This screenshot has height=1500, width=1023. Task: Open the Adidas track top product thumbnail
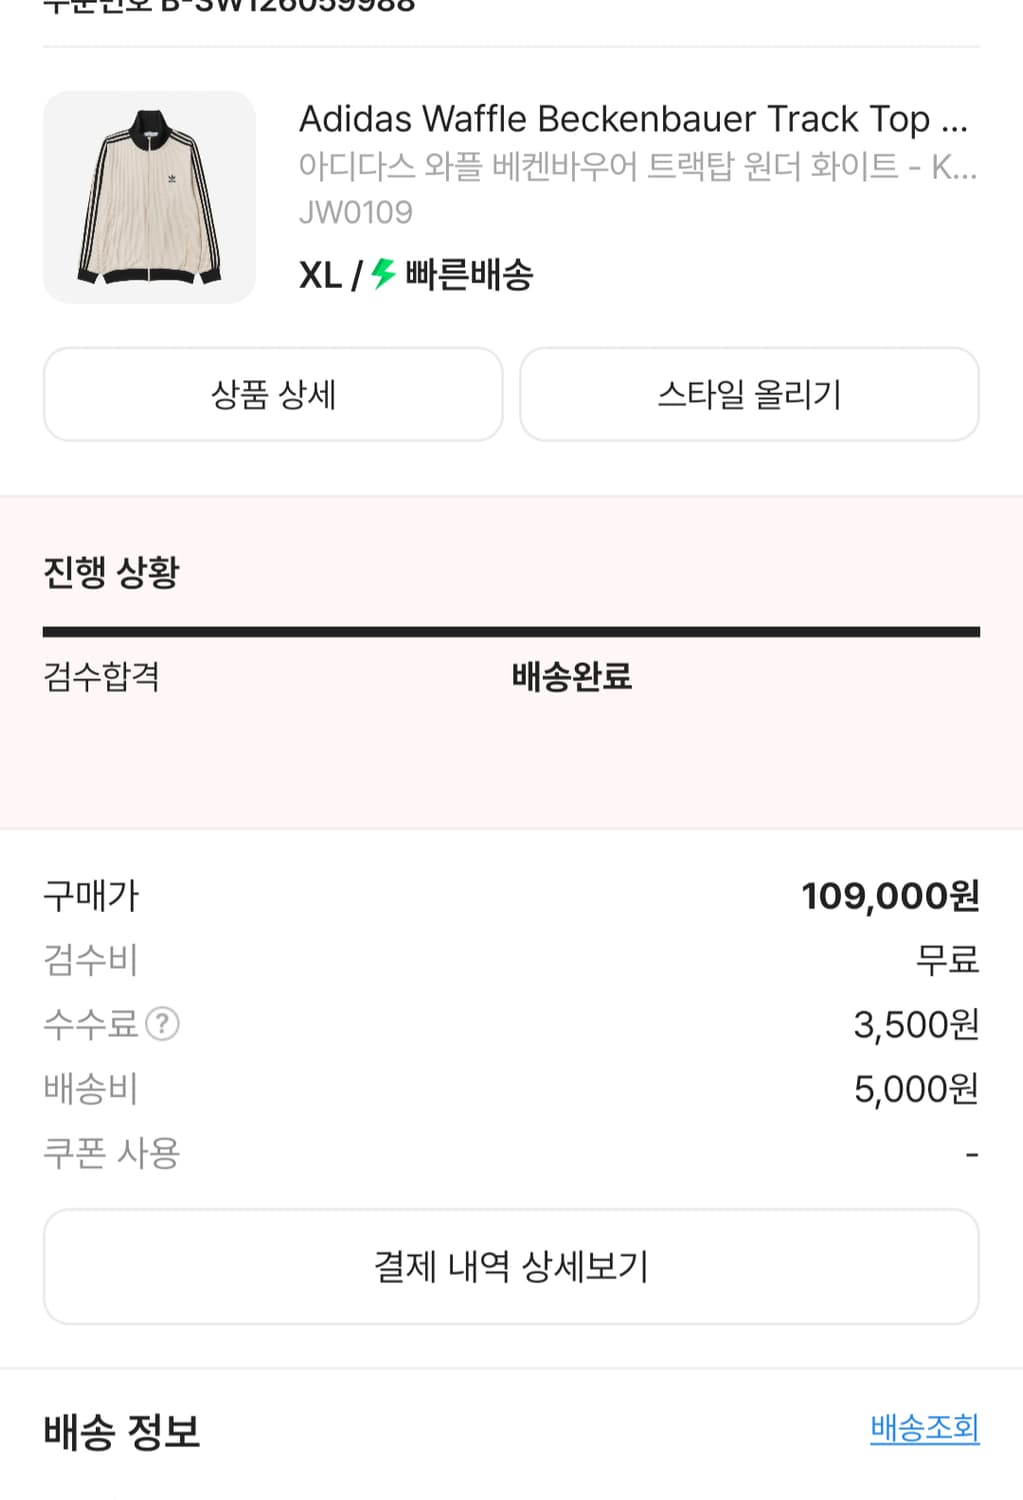tap(149, 197)
